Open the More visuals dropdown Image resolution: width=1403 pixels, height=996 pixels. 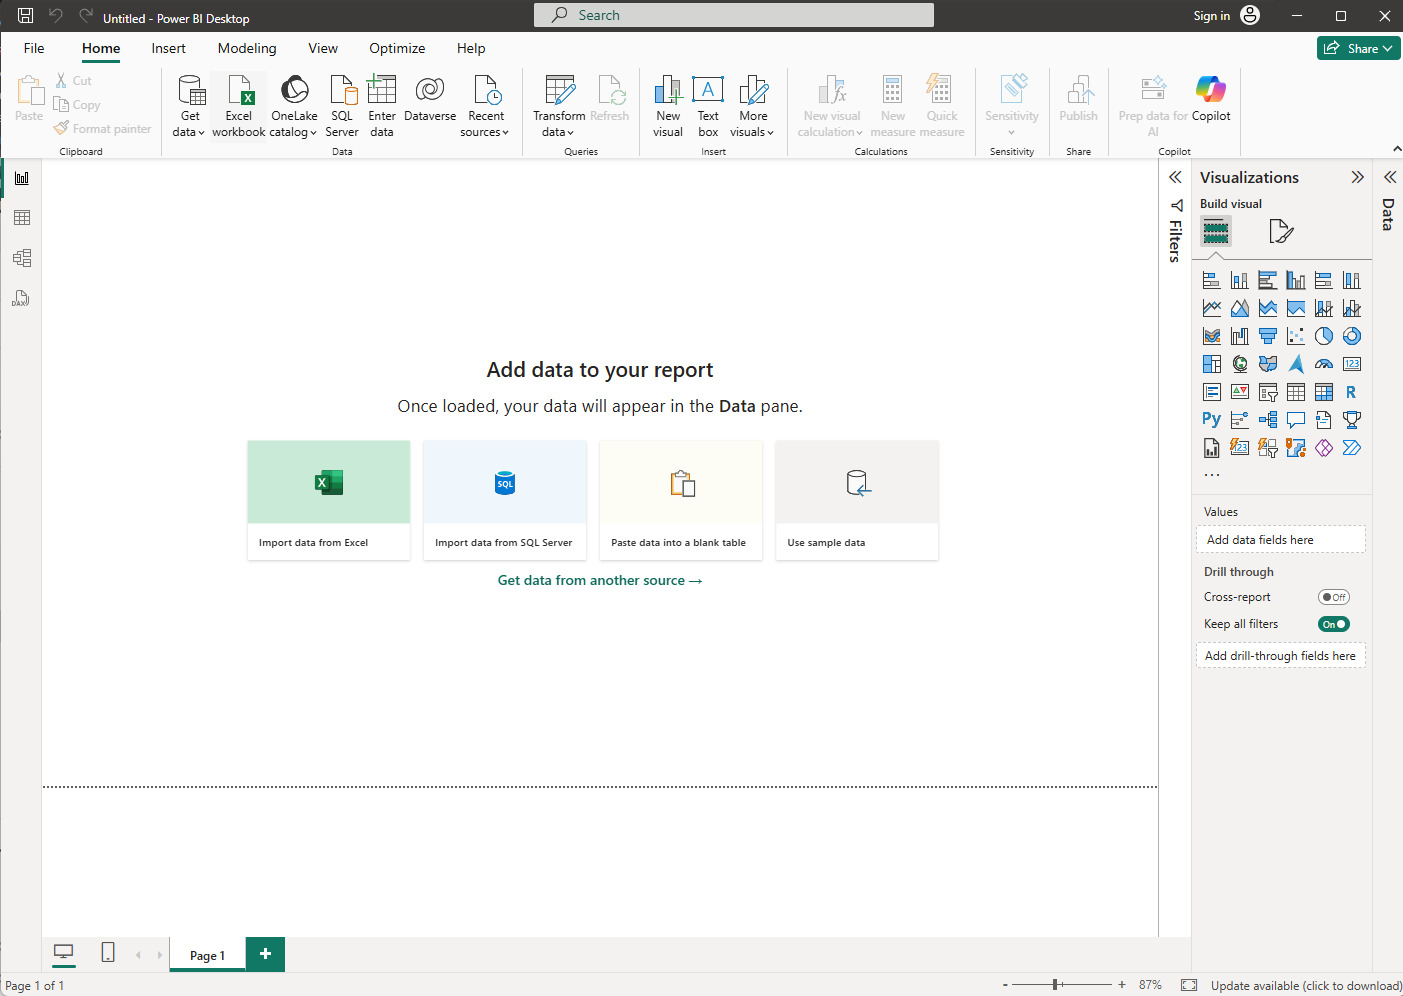click(x=753, y=106)
